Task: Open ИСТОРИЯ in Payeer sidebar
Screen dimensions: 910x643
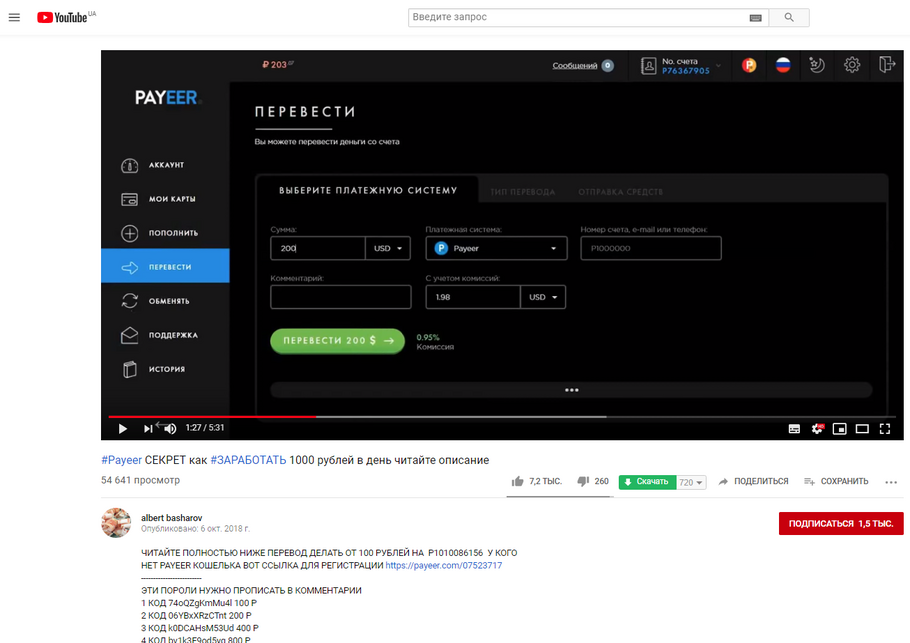Action: (165, 369)
